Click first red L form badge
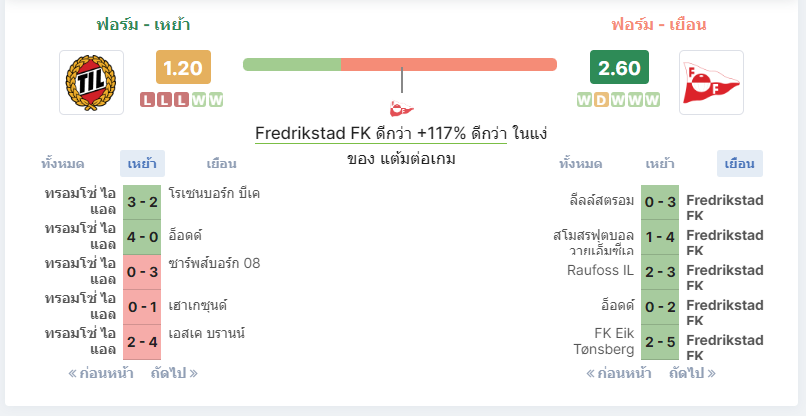Screen dimensions: 806x416 [x=148, y=100]
